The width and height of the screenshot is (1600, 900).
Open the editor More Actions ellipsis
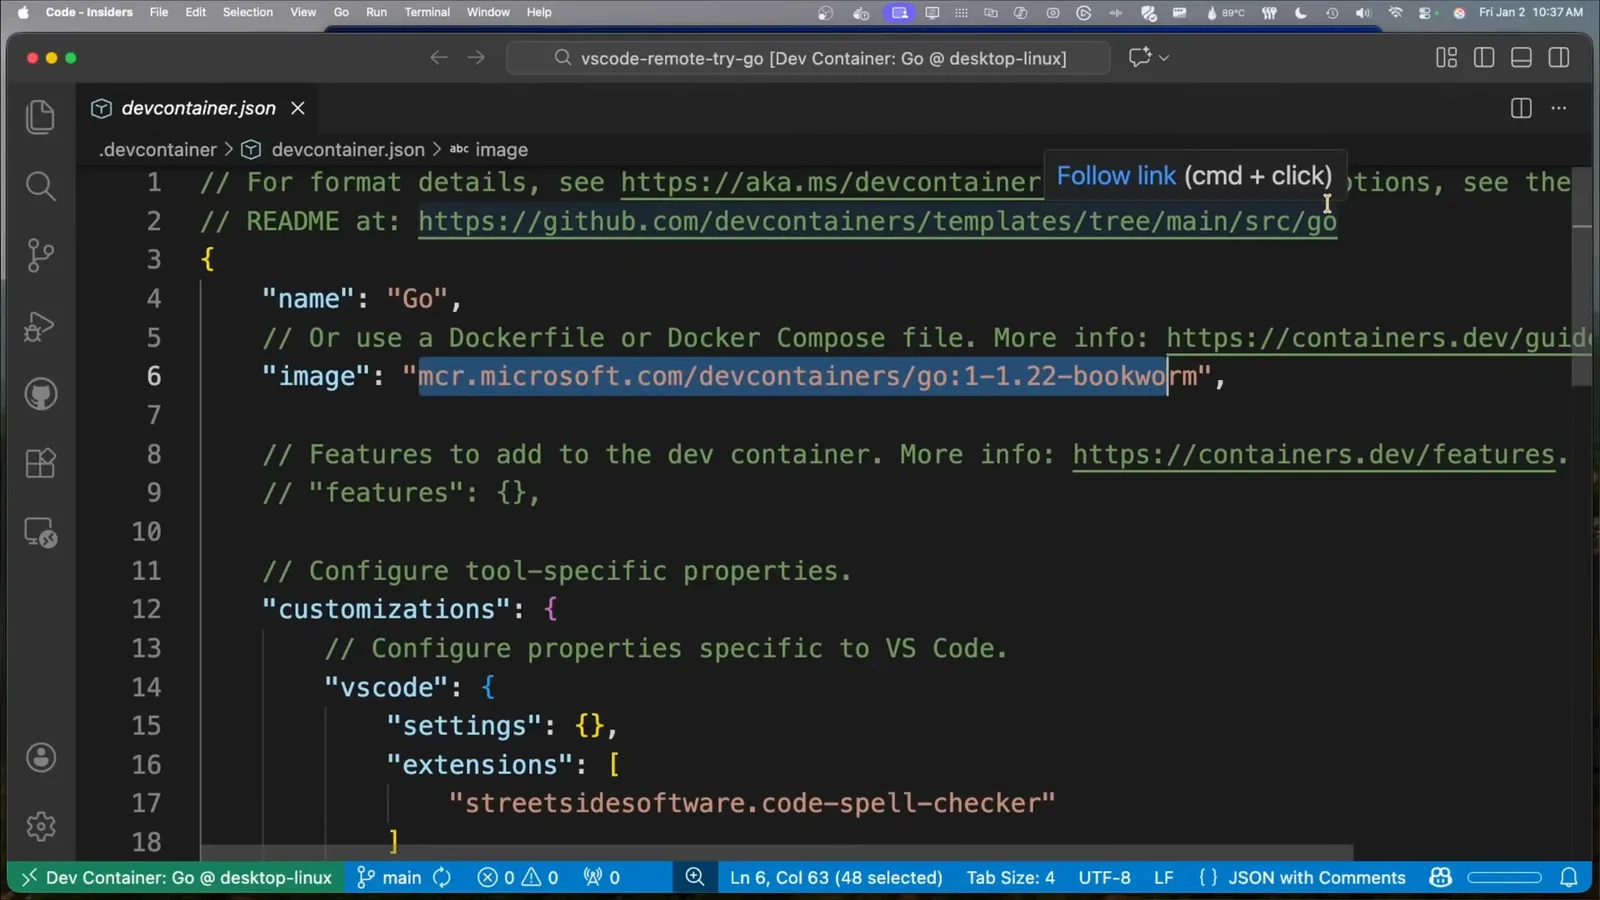point(1559,108)
